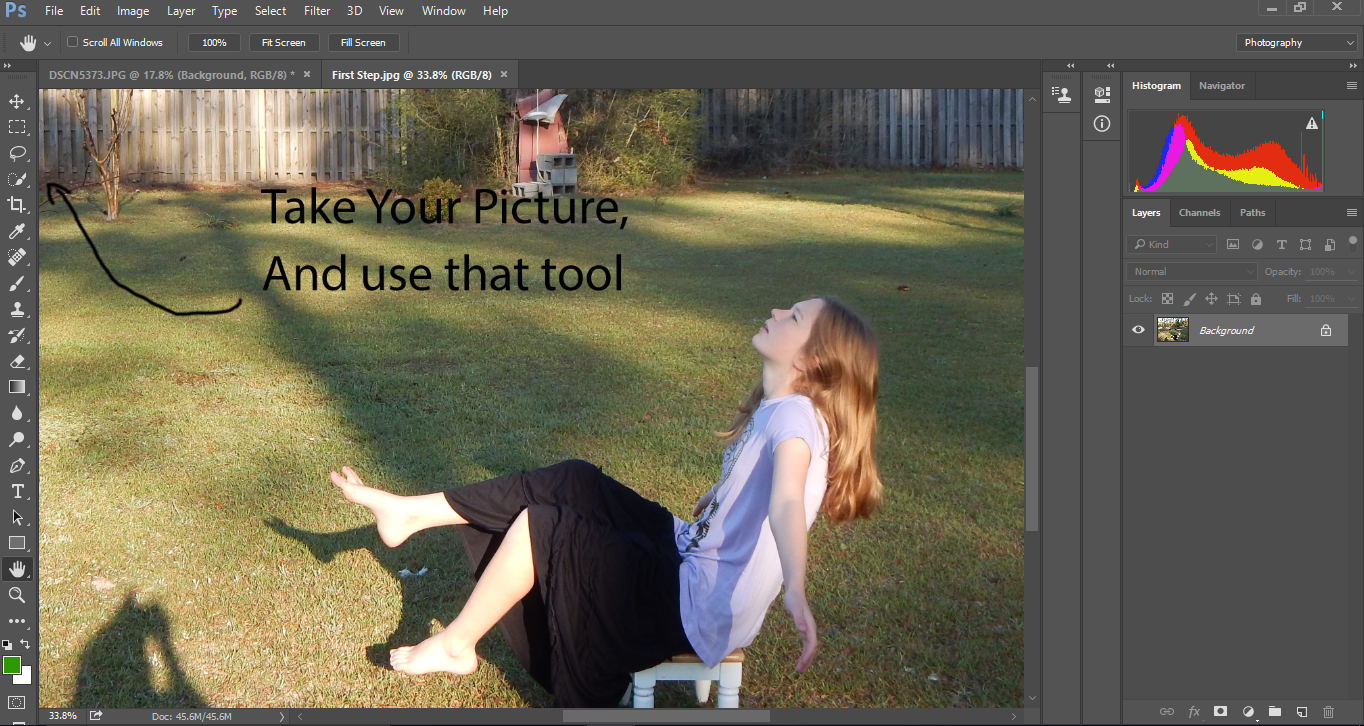Screen dimensions: 1364x726
Task: Select the Zoom magnifier tool
Action: [x=17, y=595]
